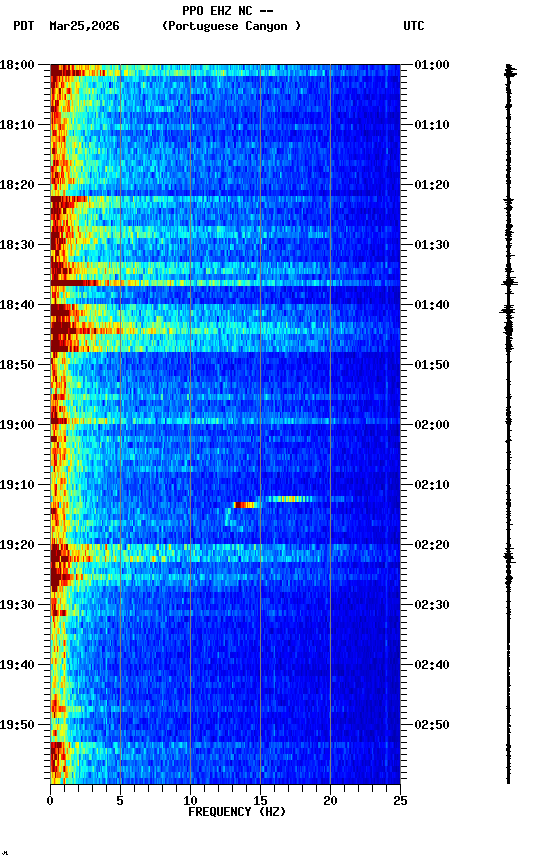This screenshot has height=864, width=552.
Task: Click the '10' frequency axis tick label
Action: tap(190, 801)
